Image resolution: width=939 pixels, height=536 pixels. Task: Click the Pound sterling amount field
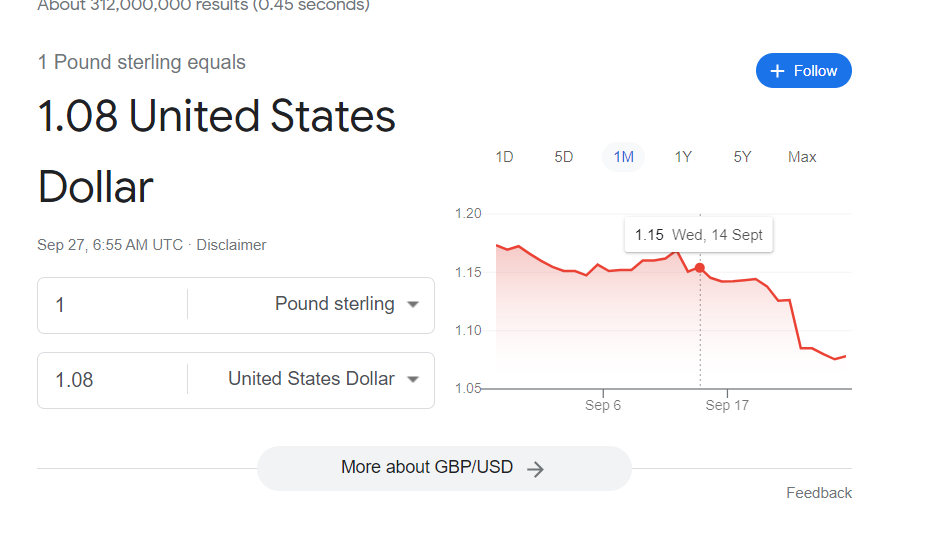click(112, 305)
